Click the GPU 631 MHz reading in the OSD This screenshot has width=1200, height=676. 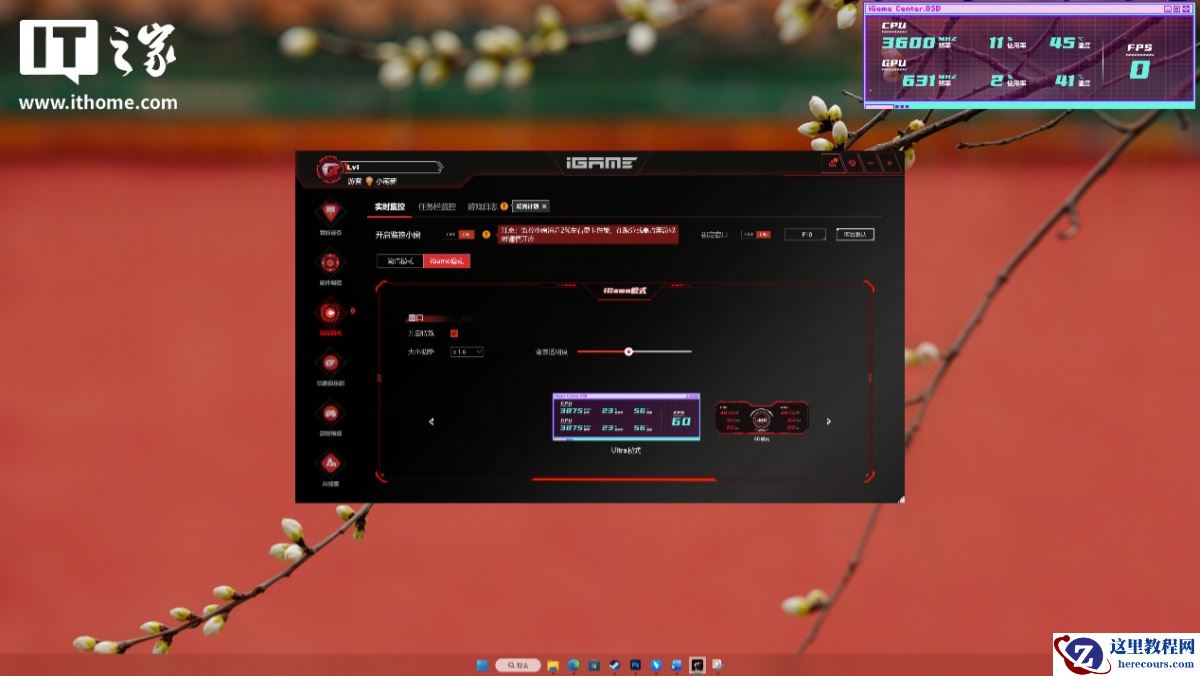click(918, 80)
